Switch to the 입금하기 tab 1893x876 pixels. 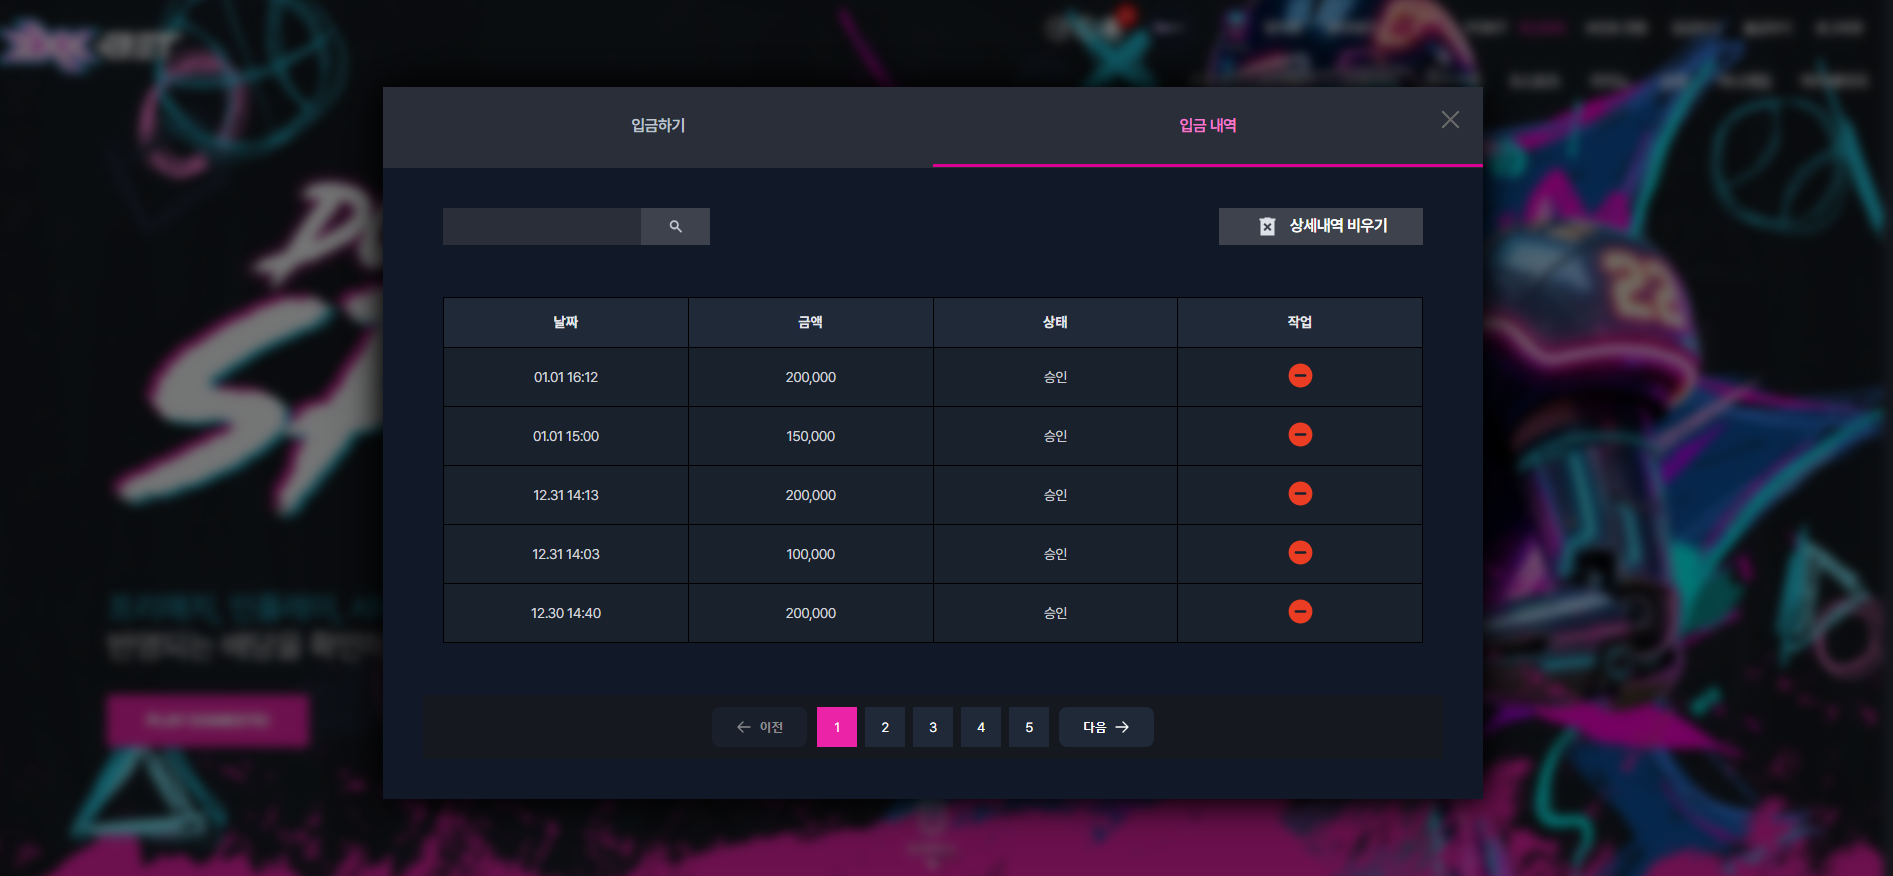point(658,126)
